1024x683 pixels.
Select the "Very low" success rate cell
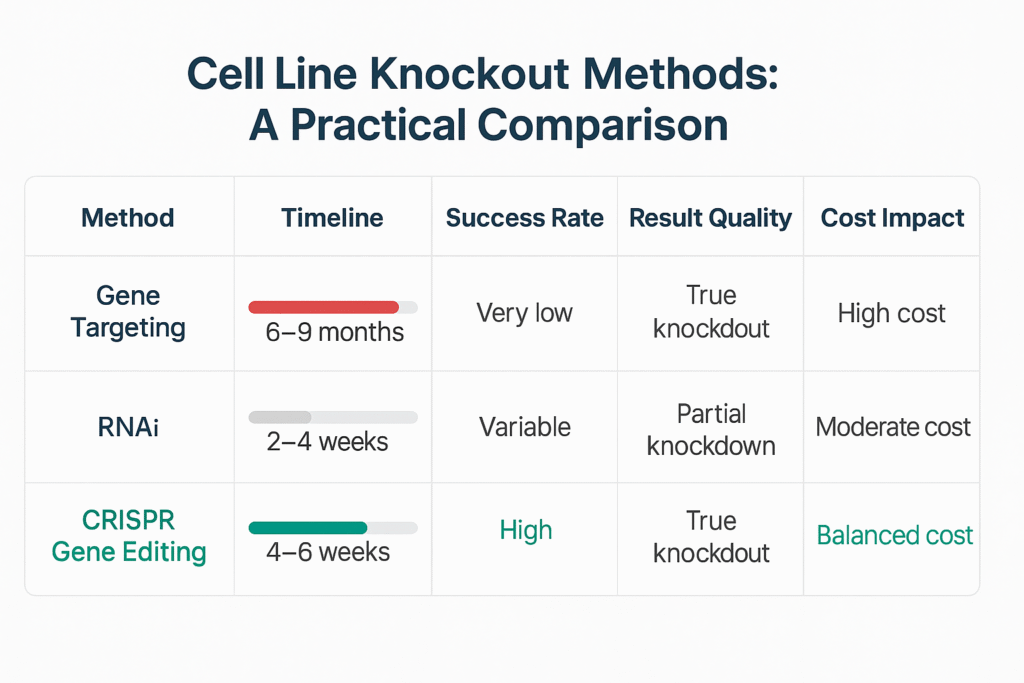pyautogui.click(x=524, y=313)
